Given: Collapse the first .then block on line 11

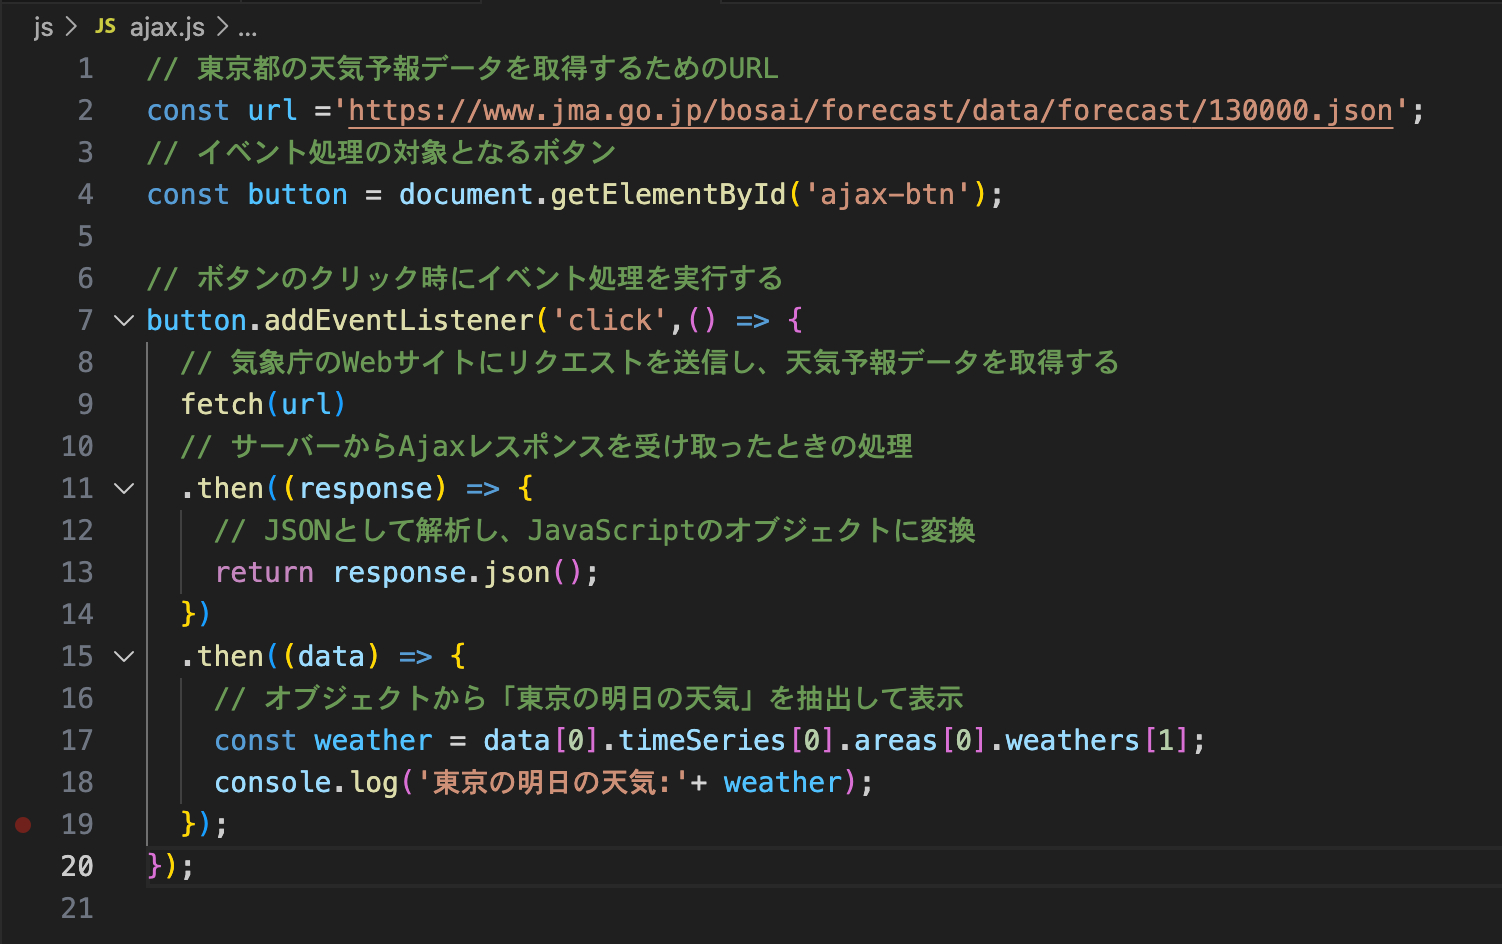Looking at the screenshot, I should click(x=123, y=488).
